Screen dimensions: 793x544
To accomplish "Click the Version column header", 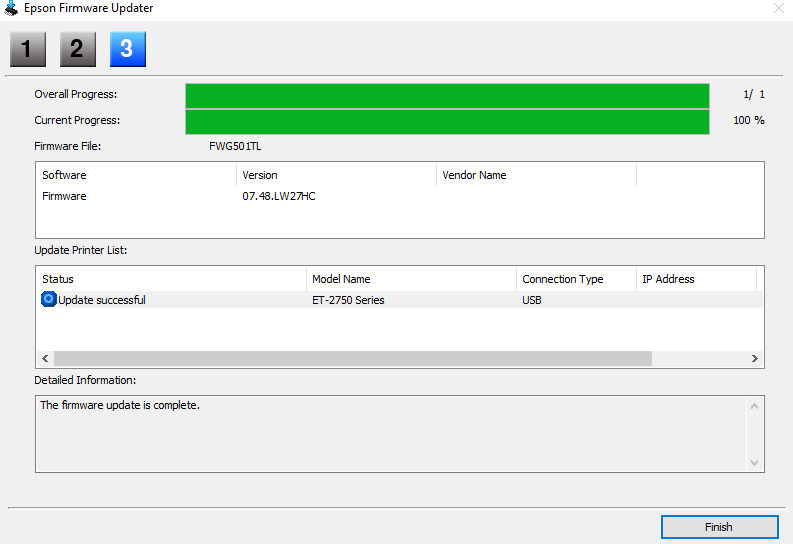I will pos(336,175).
